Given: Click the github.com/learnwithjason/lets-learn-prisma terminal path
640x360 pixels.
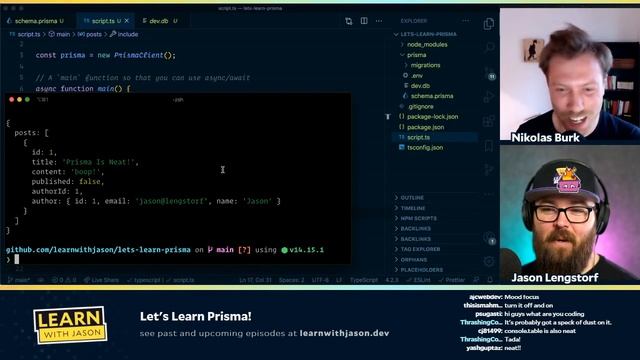Looking at the screenshot, I should [x=98, y=250].
